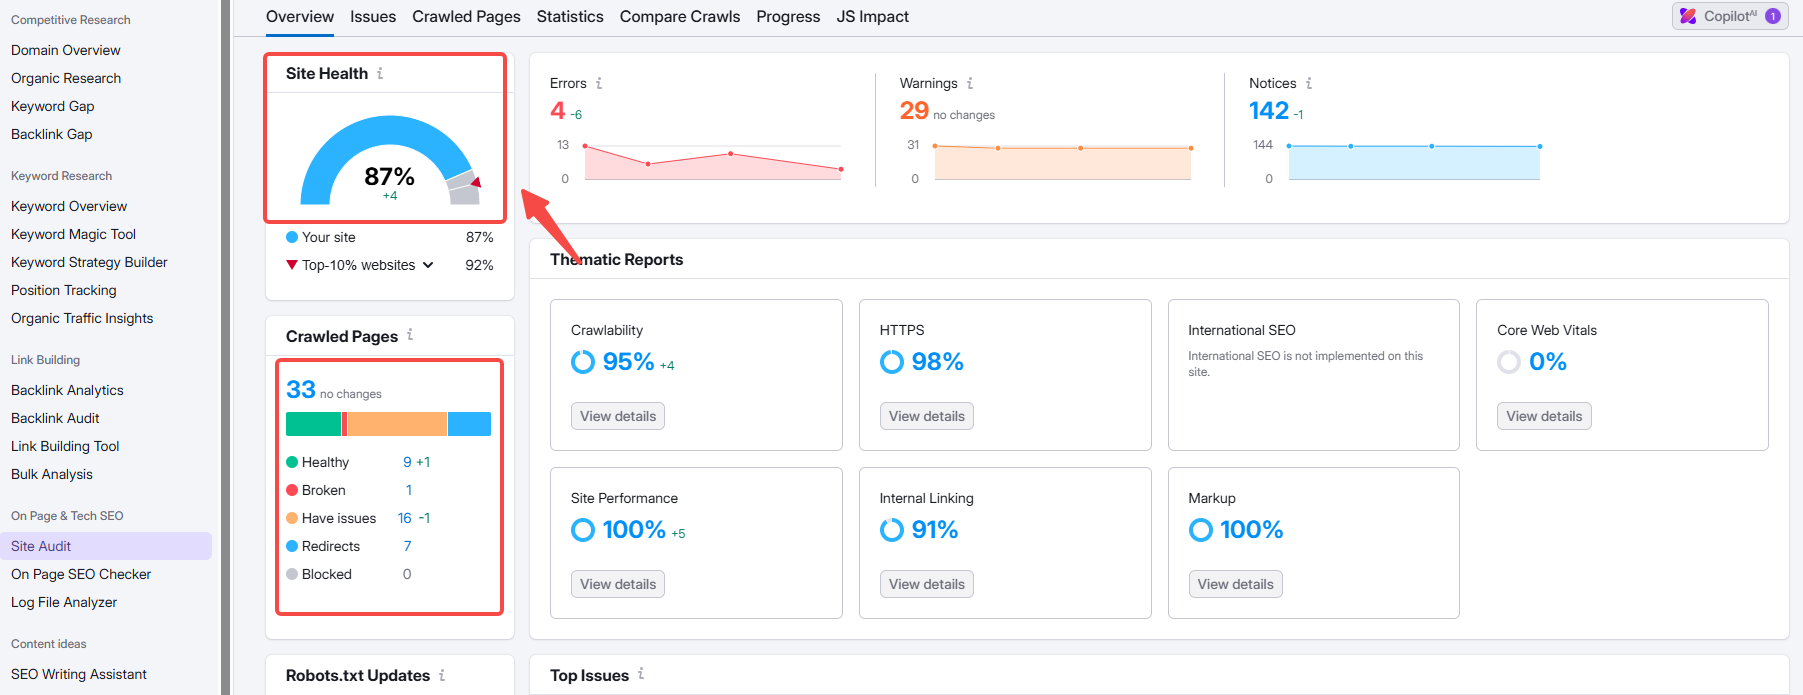Click the Top Issues info icon
1803x695 pixels.
(641, 674)
